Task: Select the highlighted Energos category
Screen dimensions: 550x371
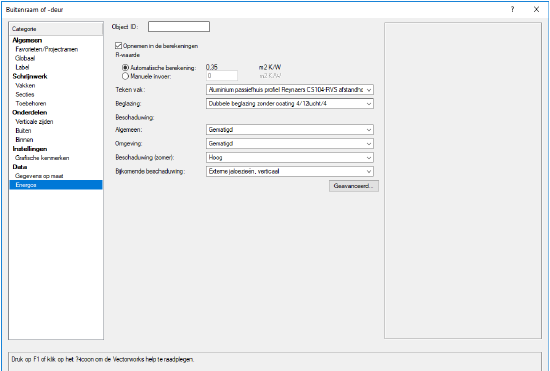Action: [x=56, y=185]
